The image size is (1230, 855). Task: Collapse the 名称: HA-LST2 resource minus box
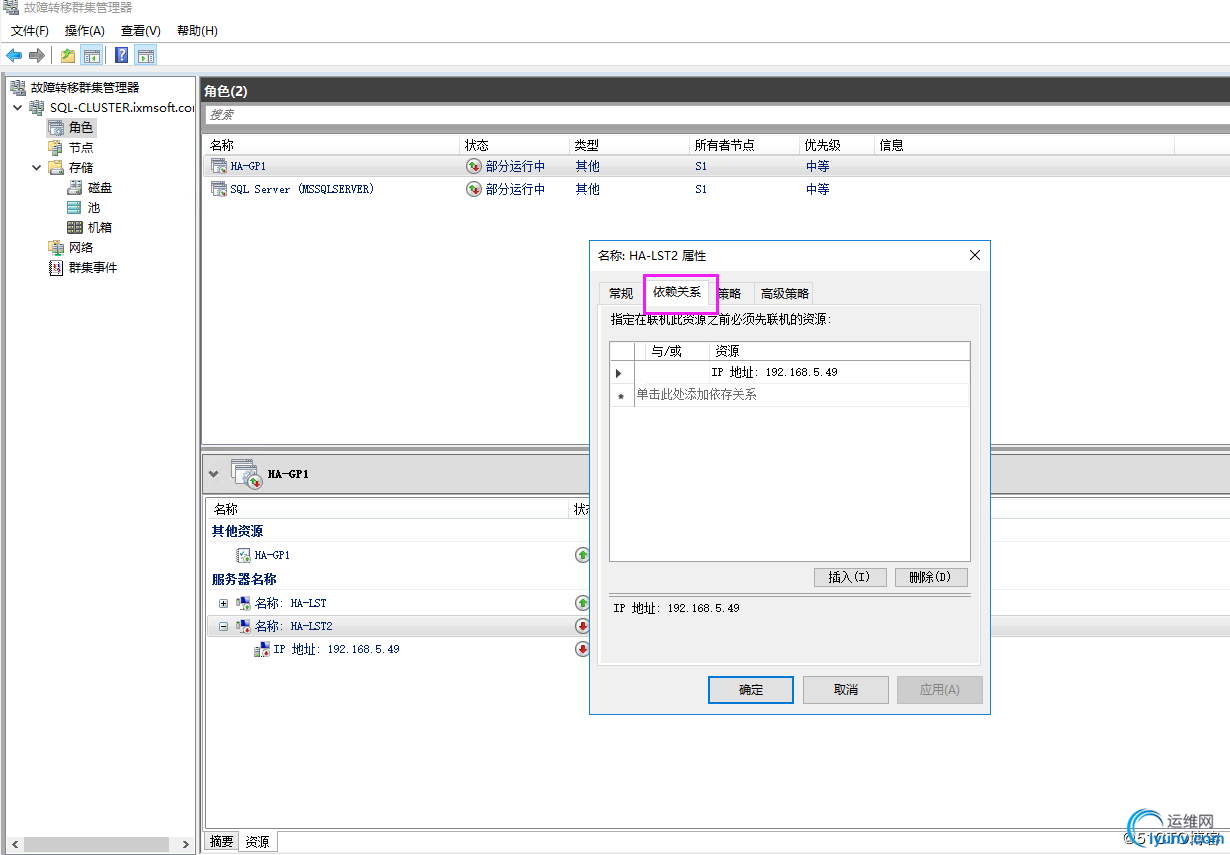(x=223, y=626)
